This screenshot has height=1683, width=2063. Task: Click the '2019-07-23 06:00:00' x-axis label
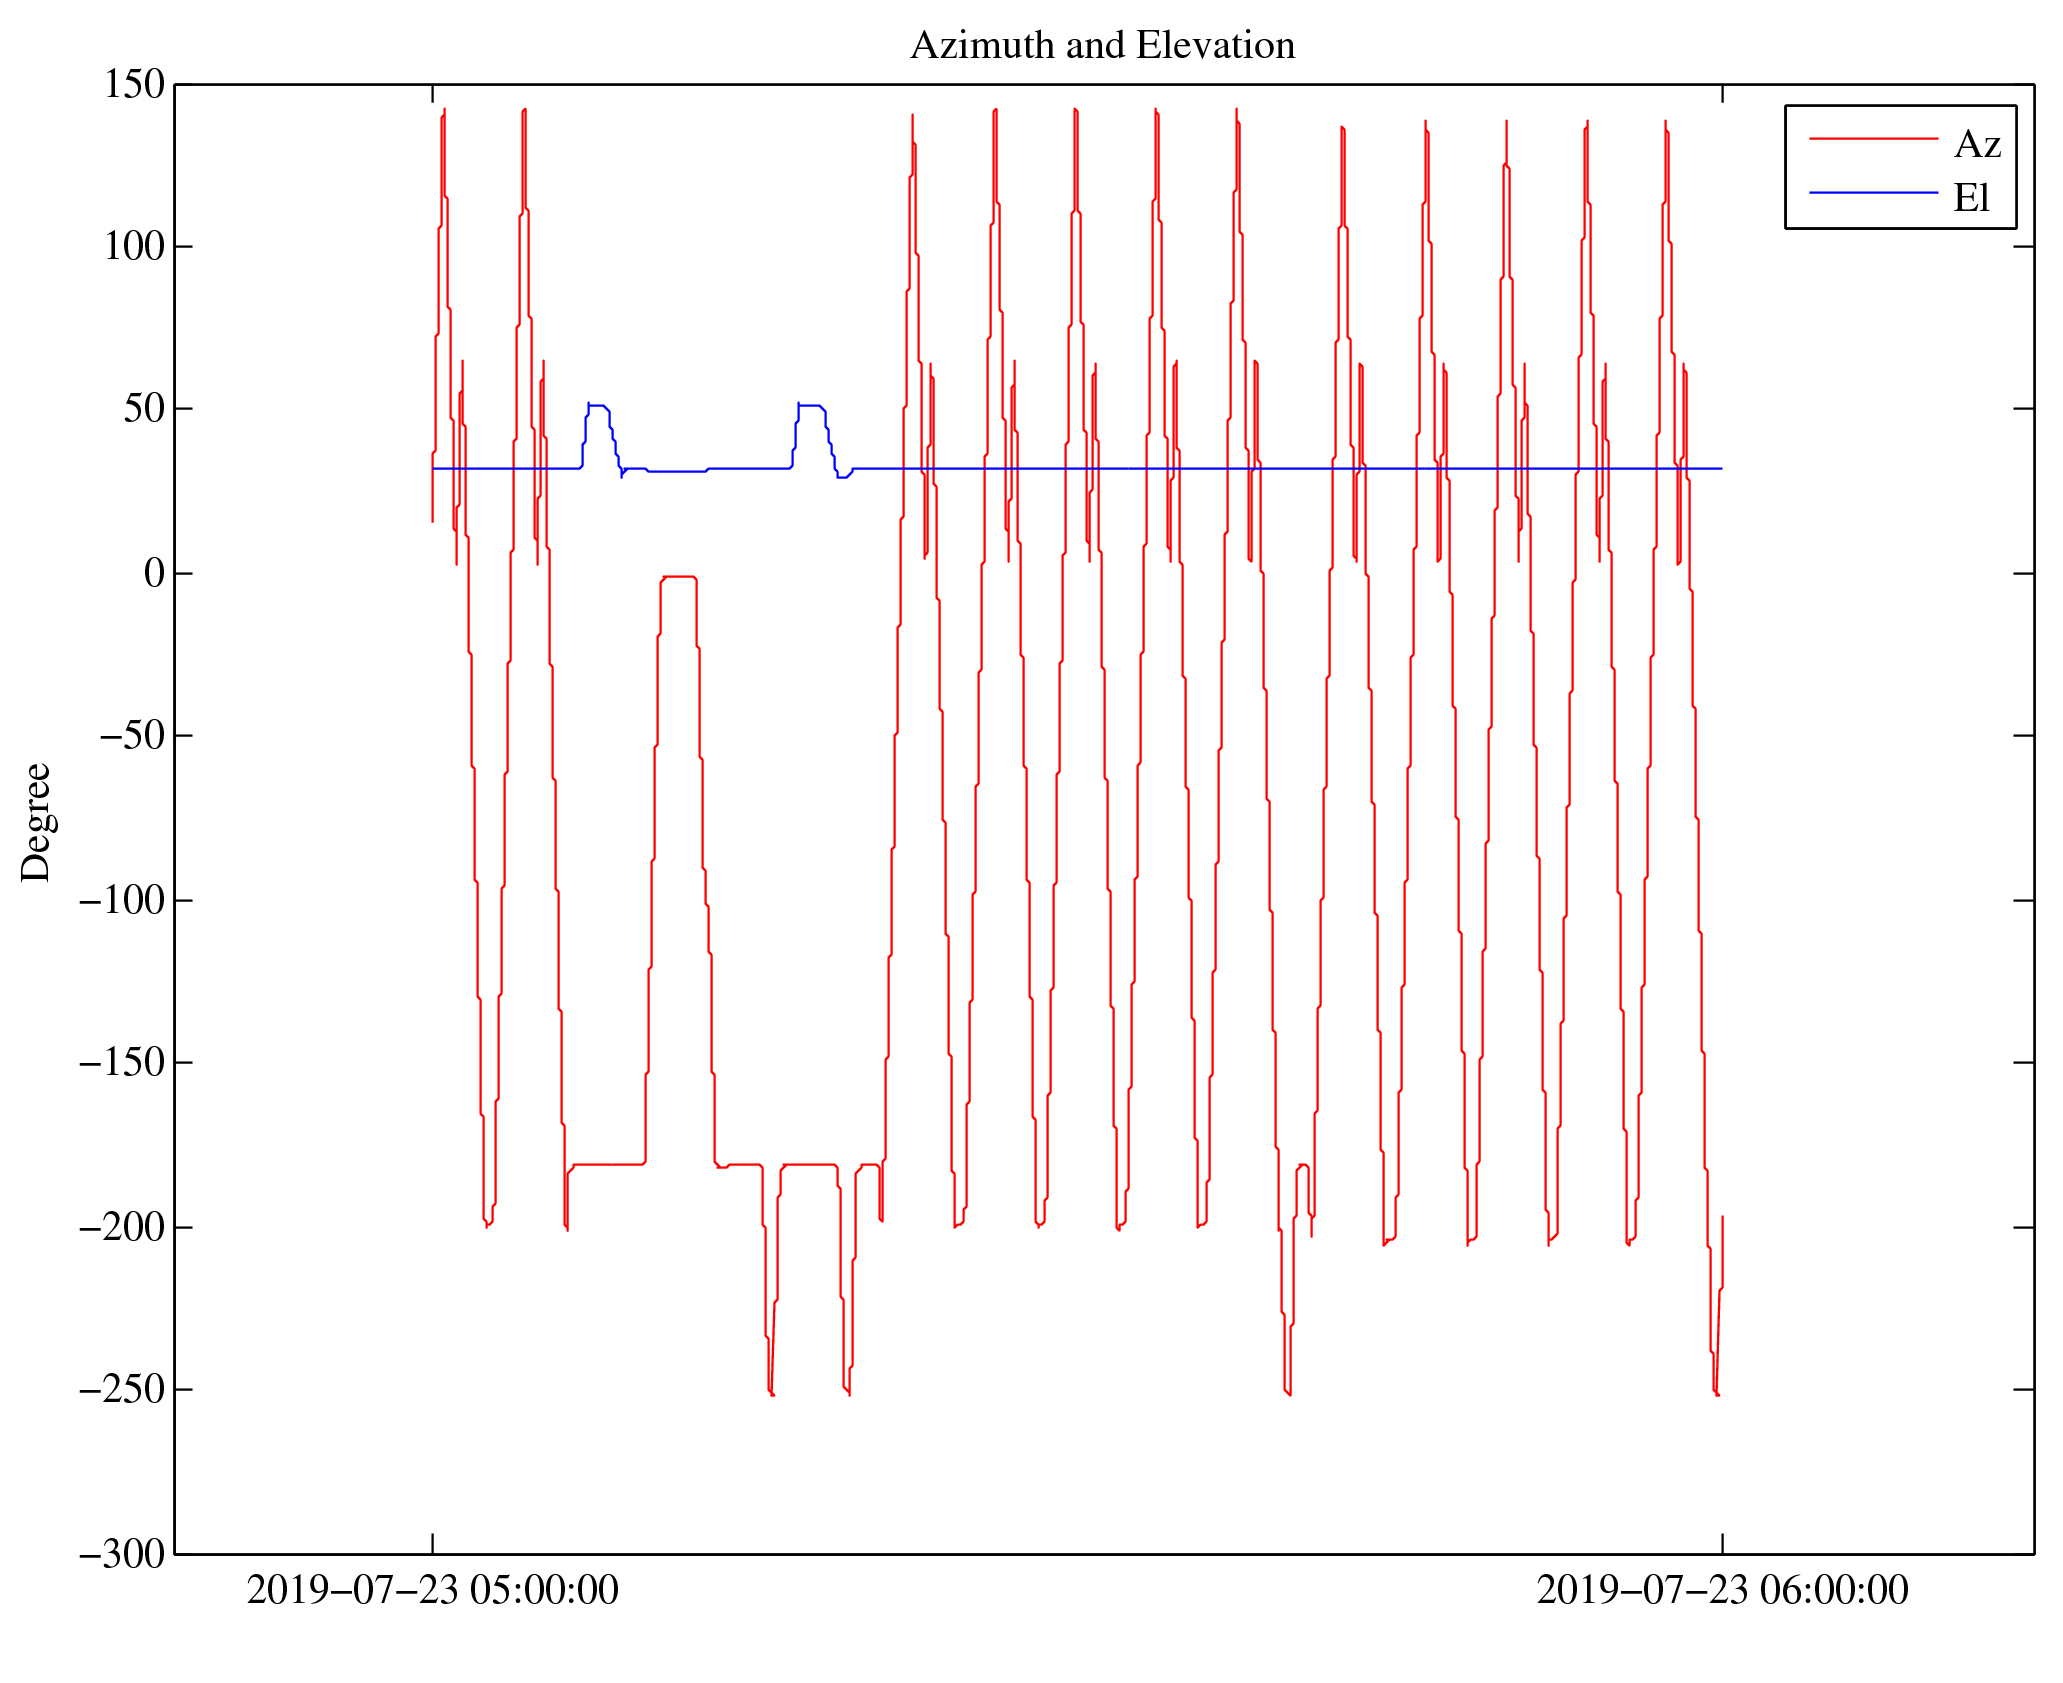[x=1722, y=1591]
